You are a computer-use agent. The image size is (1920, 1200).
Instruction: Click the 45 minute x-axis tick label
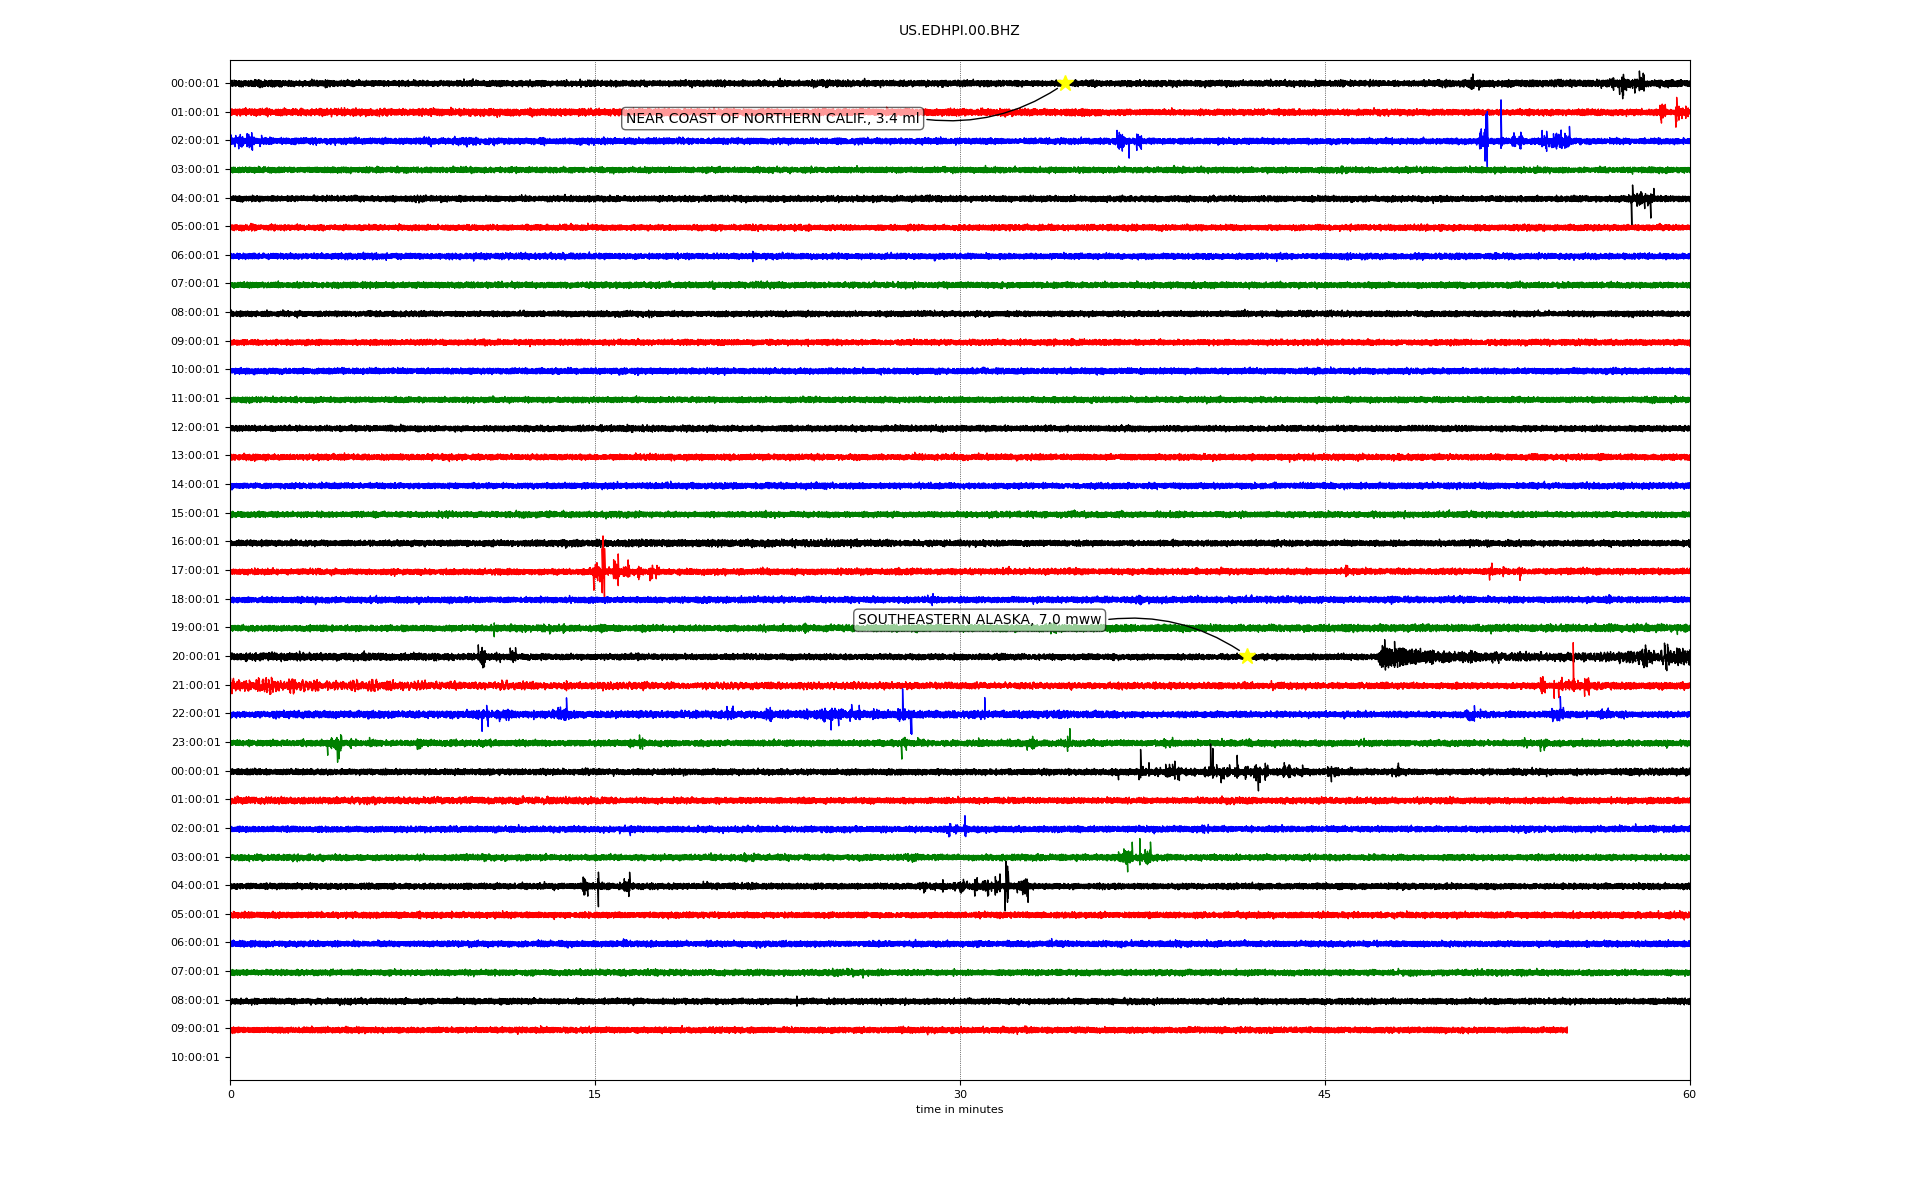pyautogui.click(x=1325, y=1094)
